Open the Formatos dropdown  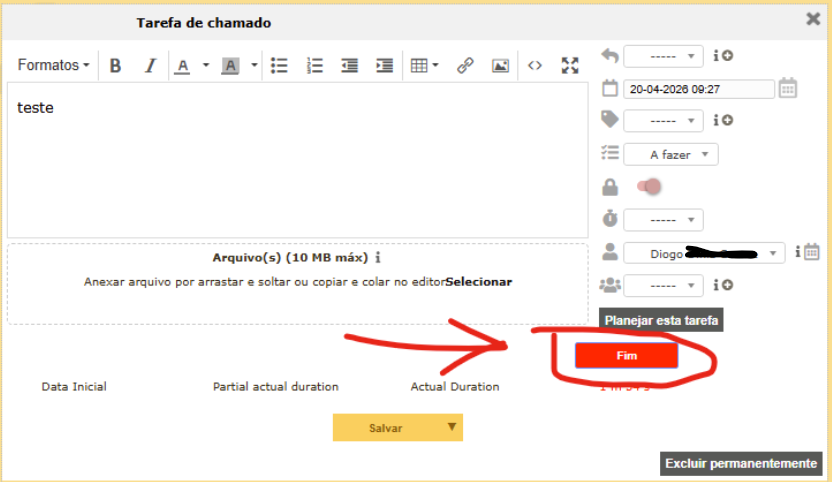53,65
